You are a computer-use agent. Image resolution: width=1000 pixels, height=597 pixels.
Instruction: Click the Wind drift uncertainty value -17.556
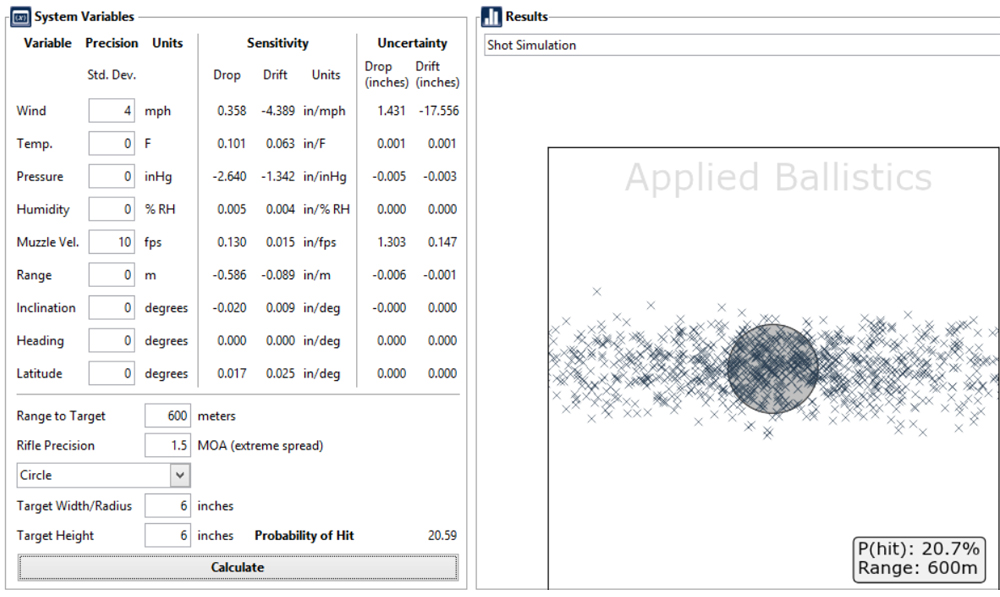coord(439,111)
